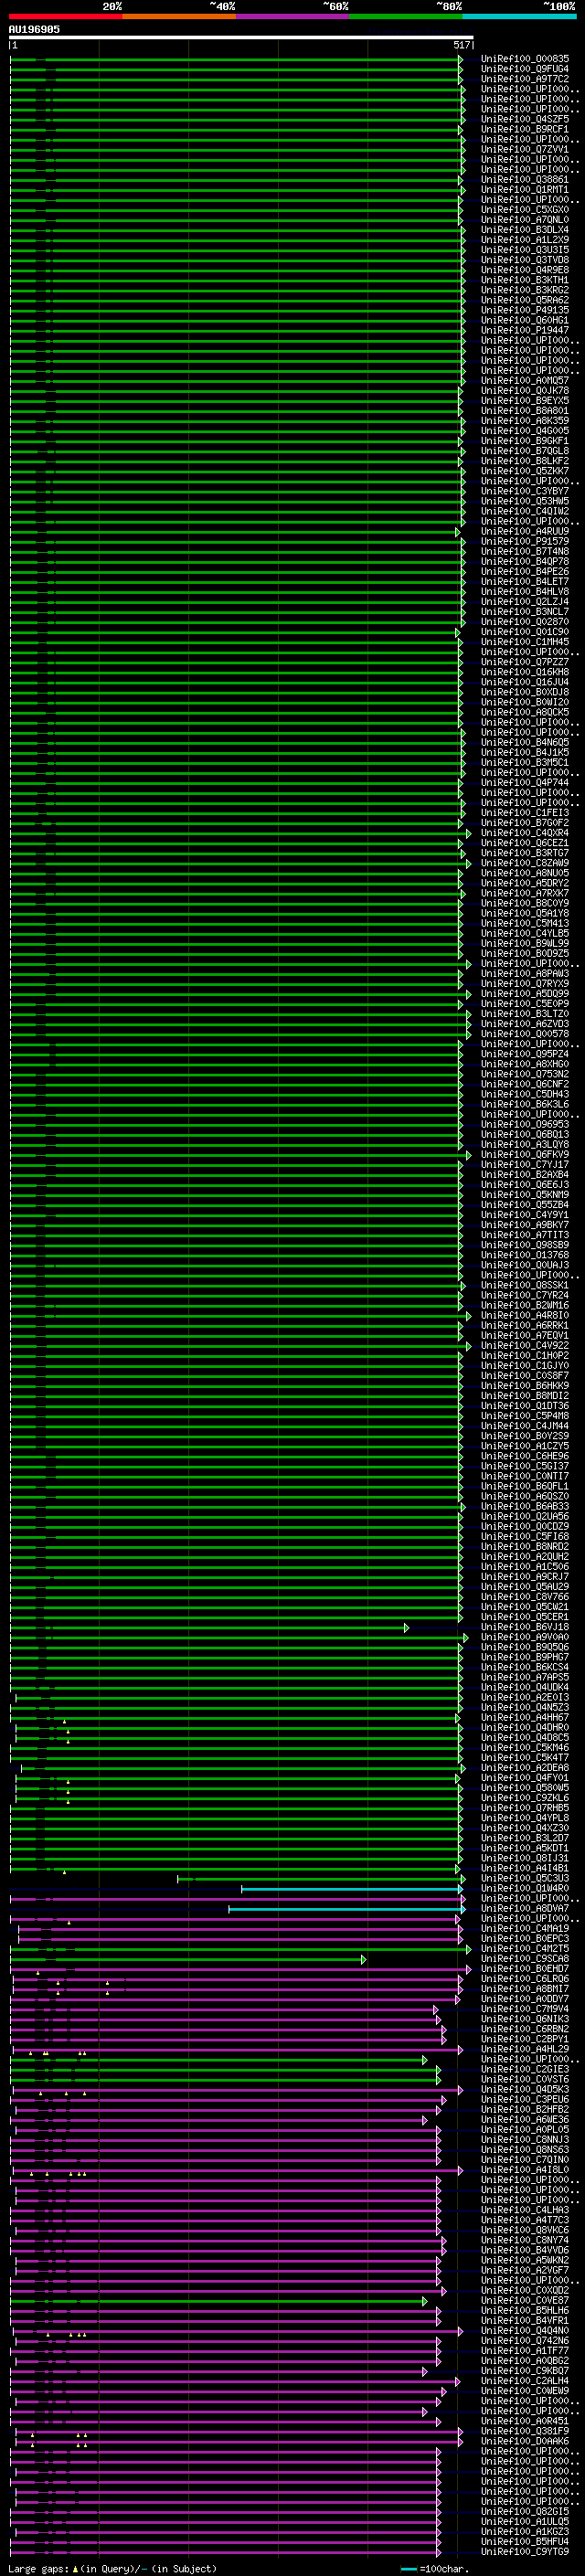Select hit UniRef100_C2GIE3

tap(524, 2069)
